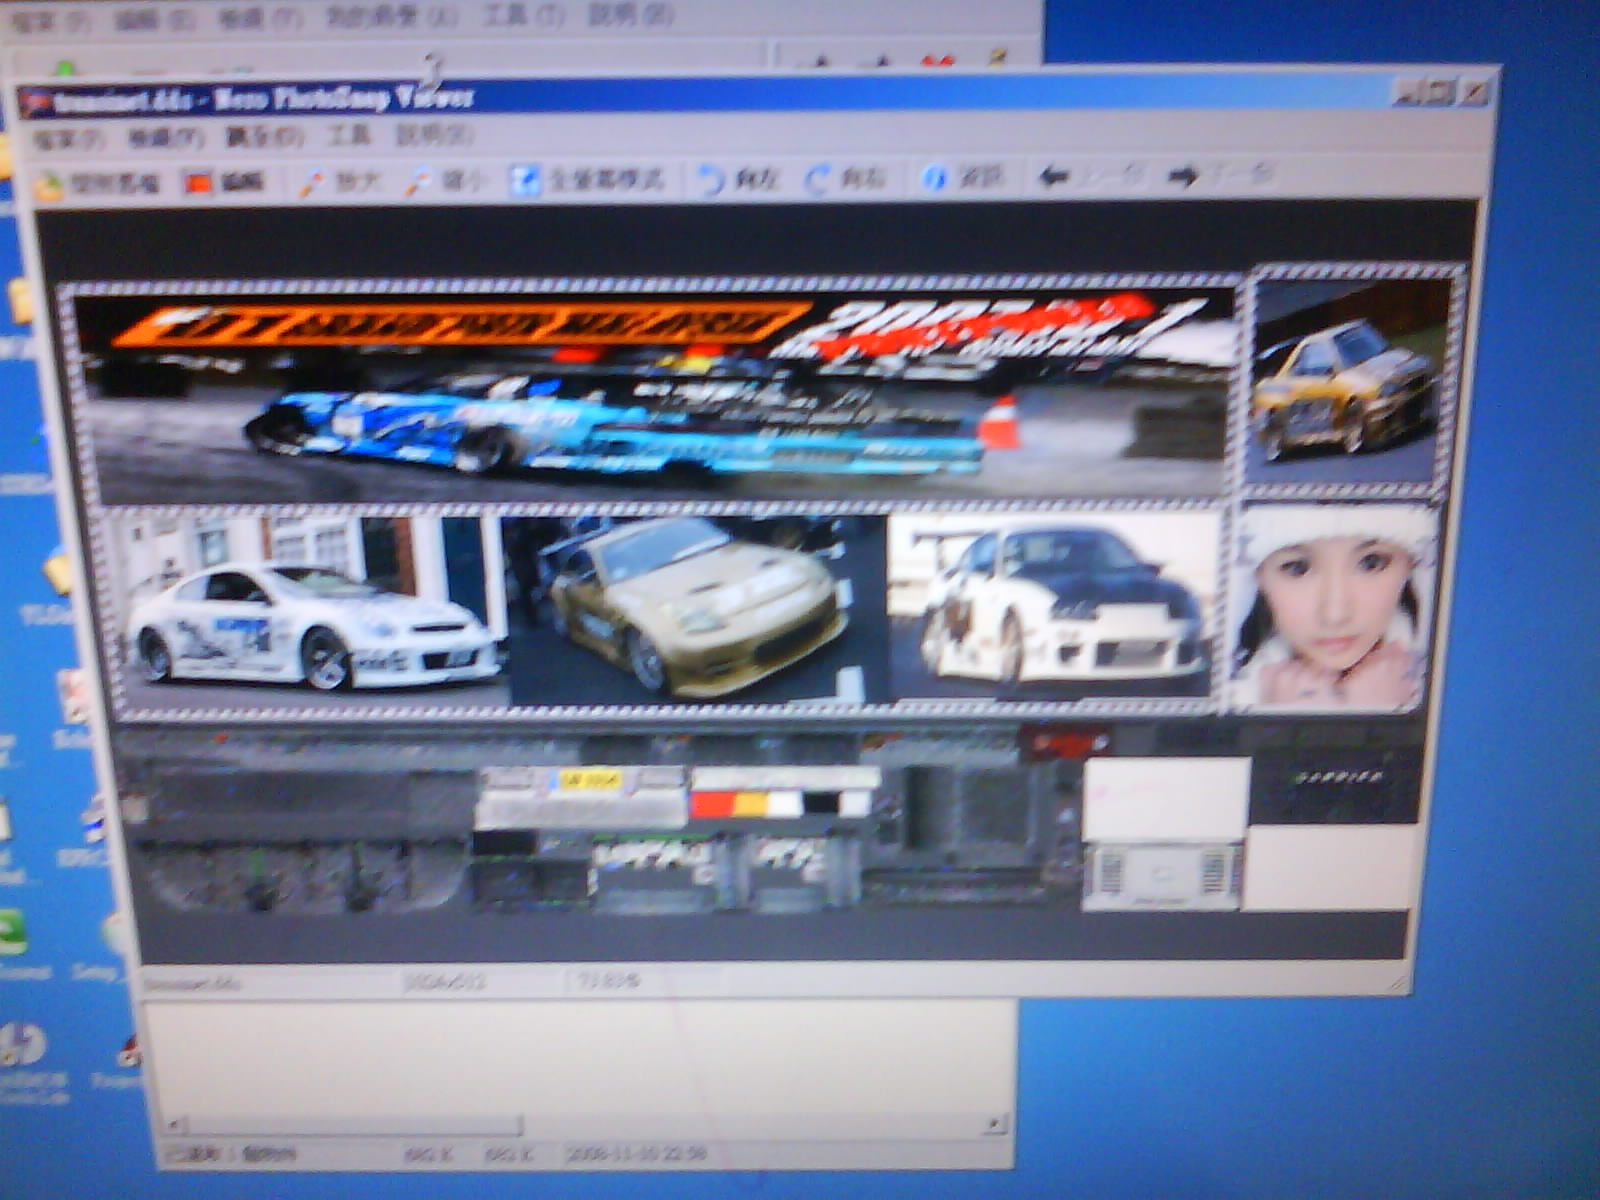
Task: Switch to 全螢幕模式 full screen mode
Action: click(x=587, y=180)
